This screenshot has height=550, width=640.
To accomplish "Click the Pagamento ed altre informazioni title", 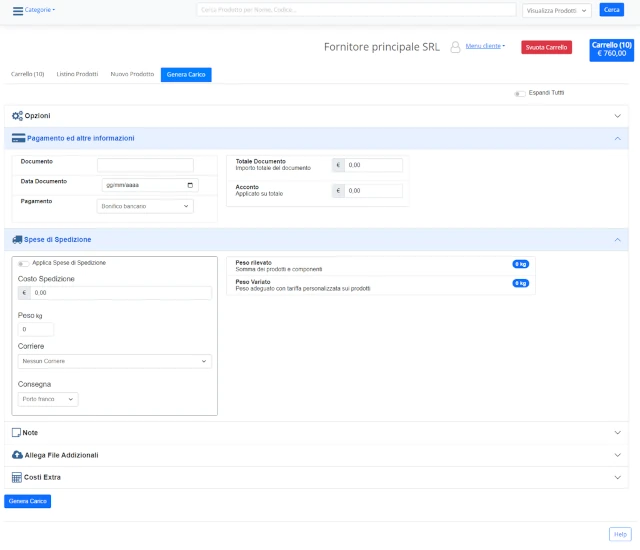I will click(x=81, y=138).
